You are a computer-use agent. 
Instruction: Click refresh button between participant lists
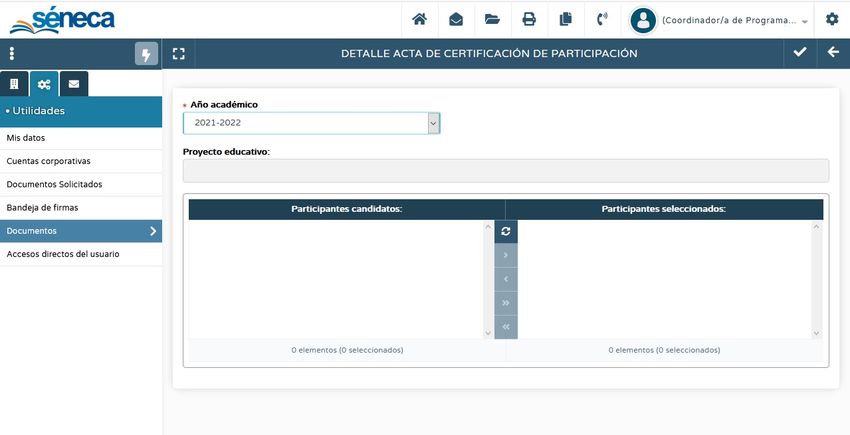click(x=506, y=231)
